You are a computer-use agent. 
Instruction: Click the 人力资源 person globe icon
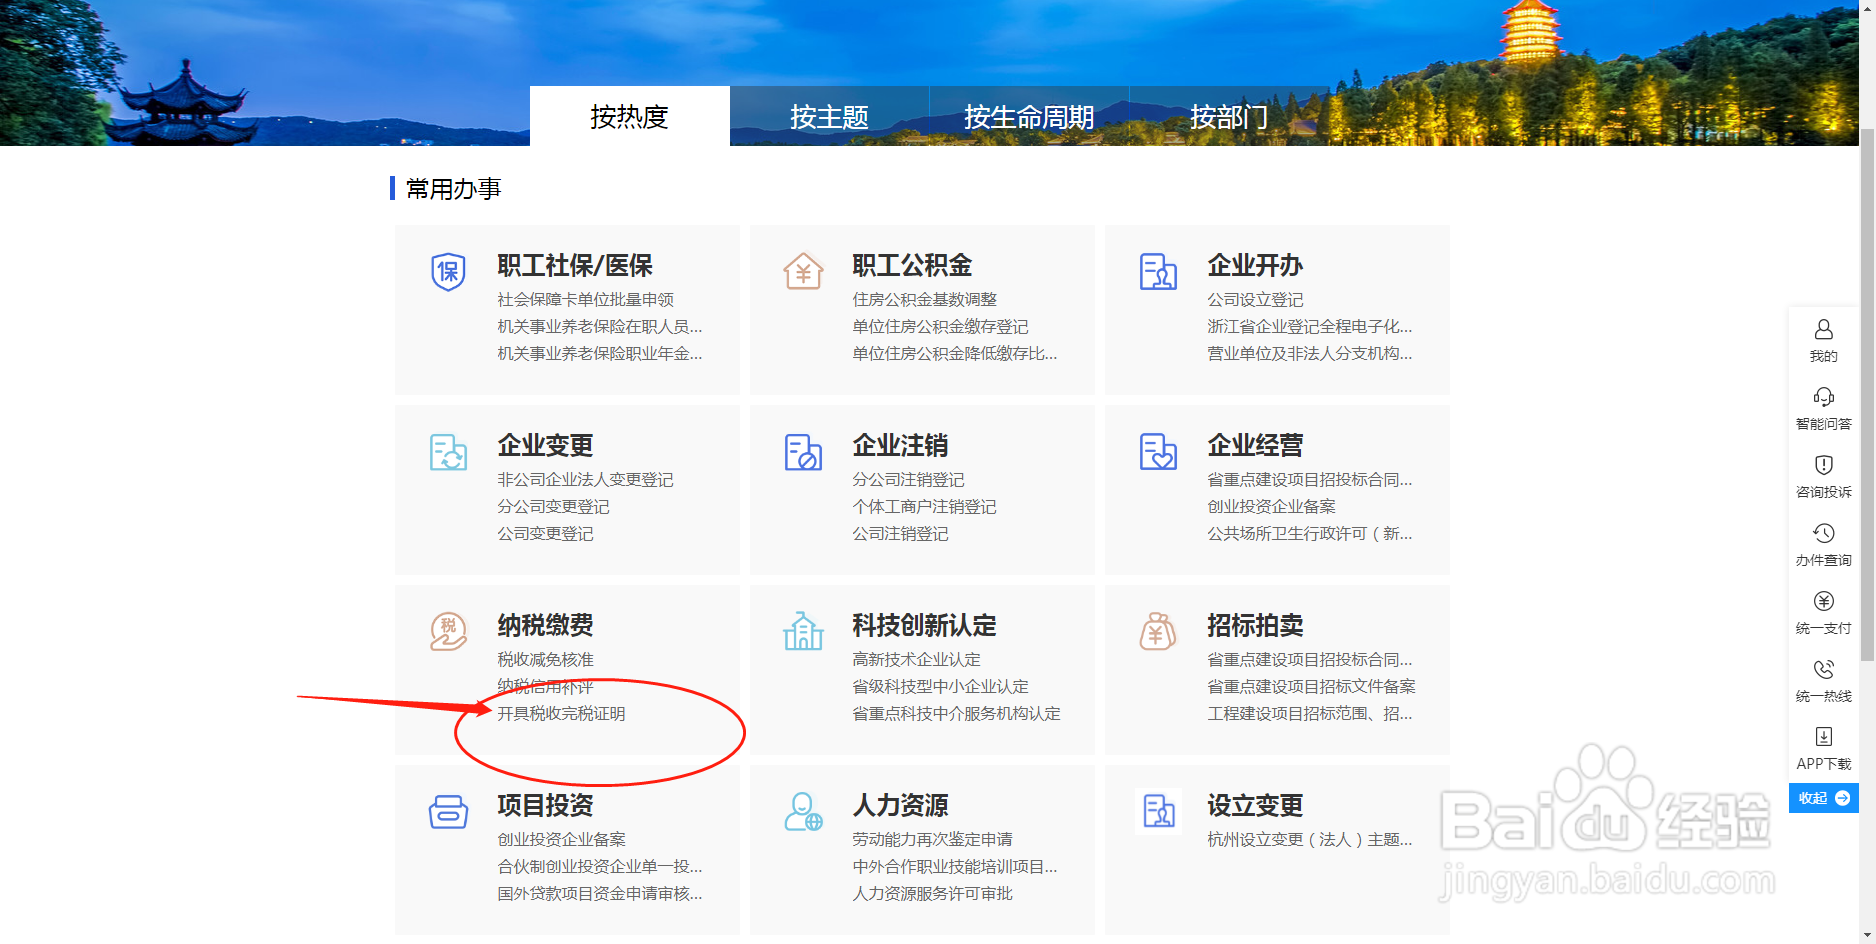pyautogui.click(x=803, y=812)
